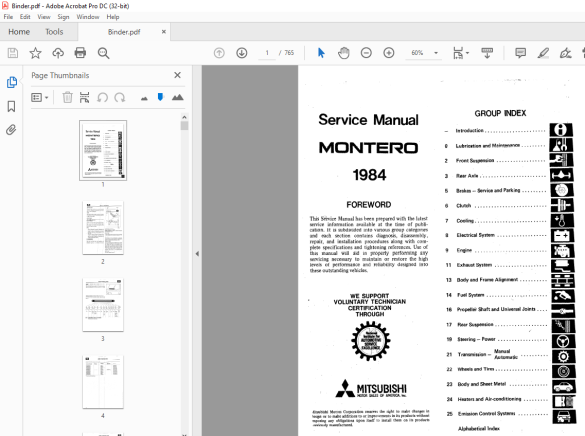This screenshot has width=585, height=436.
Task: Expand the thumbnails Options menu dropdown
Action: 40,98
